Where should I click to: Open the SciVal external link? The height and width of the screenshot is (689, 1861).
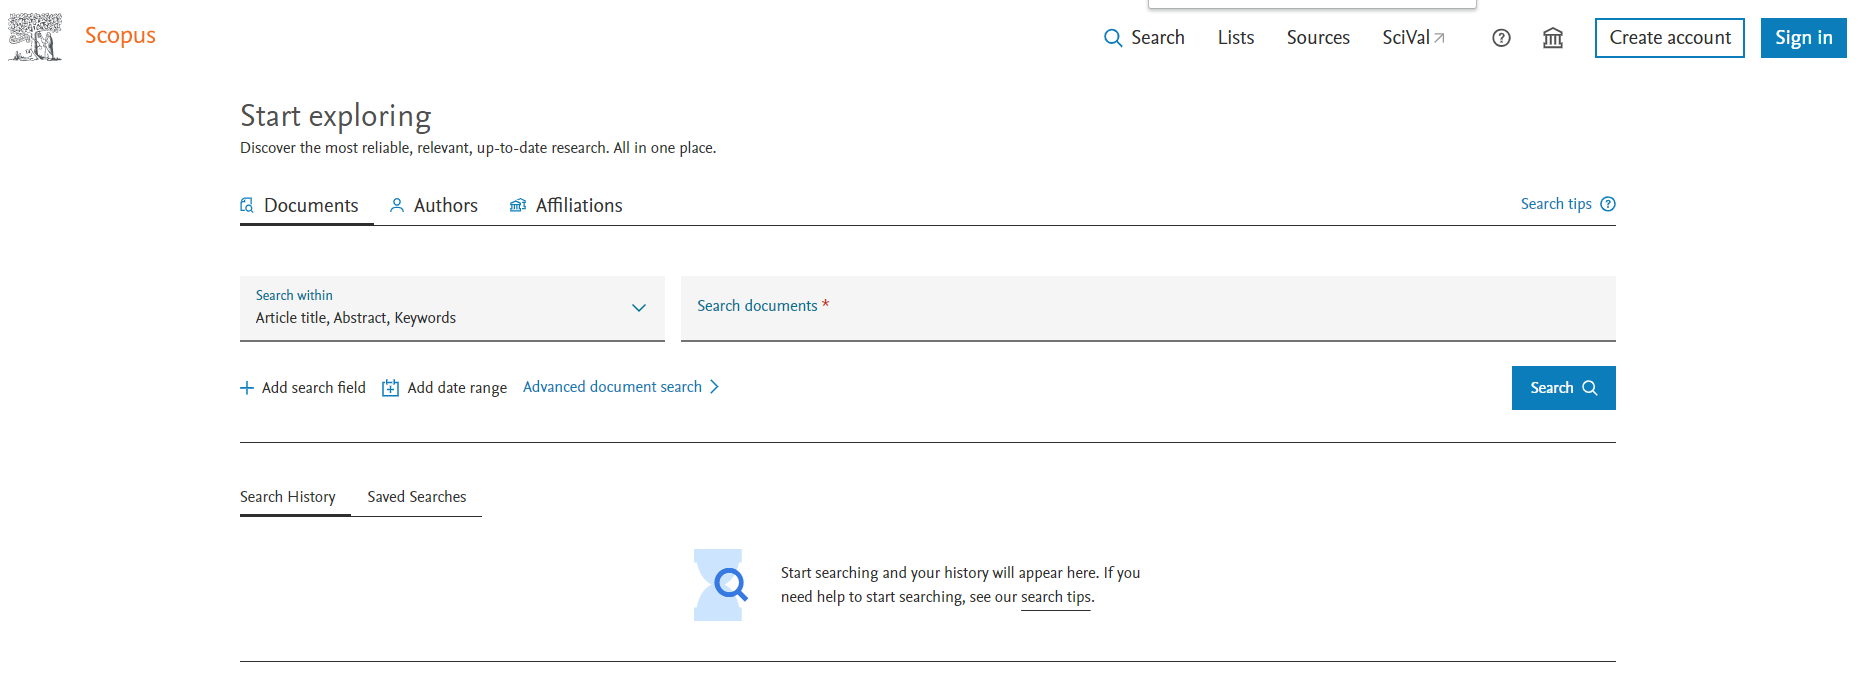tap(1413, 38)
